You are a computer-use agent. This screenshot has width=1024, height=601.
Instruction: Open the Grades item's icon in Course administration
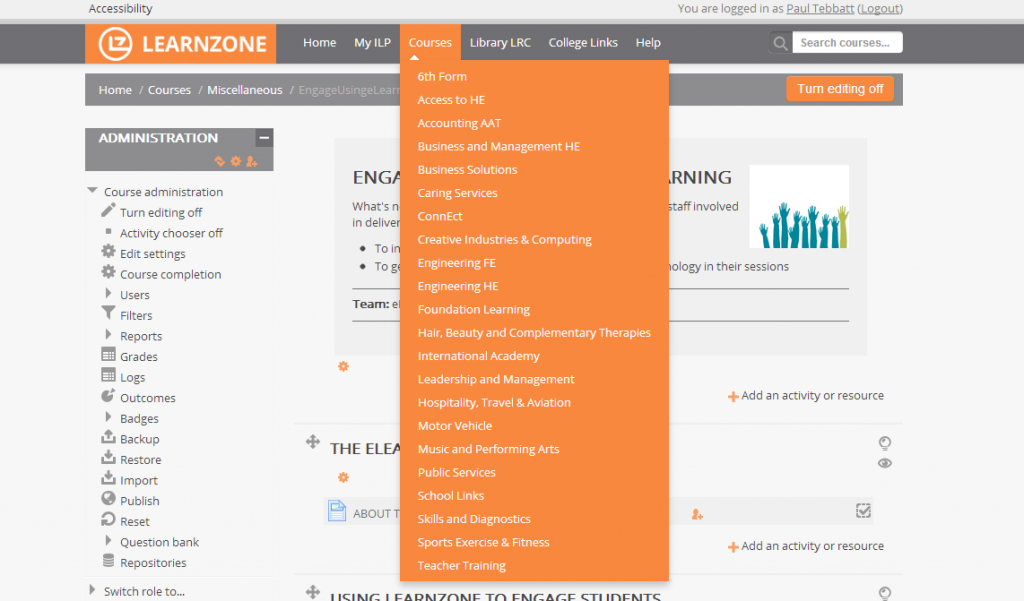click(x=107, y=356)
